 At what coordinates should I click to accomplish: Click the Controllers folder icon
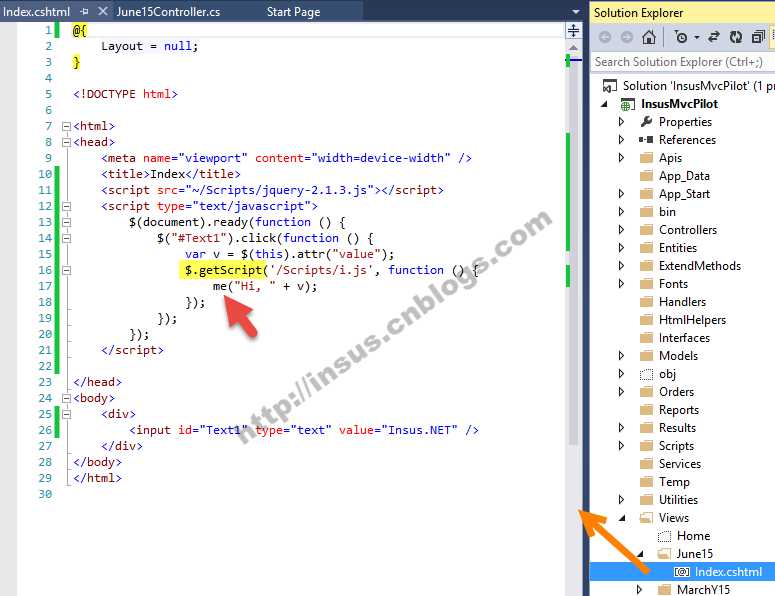click(646, 230)
